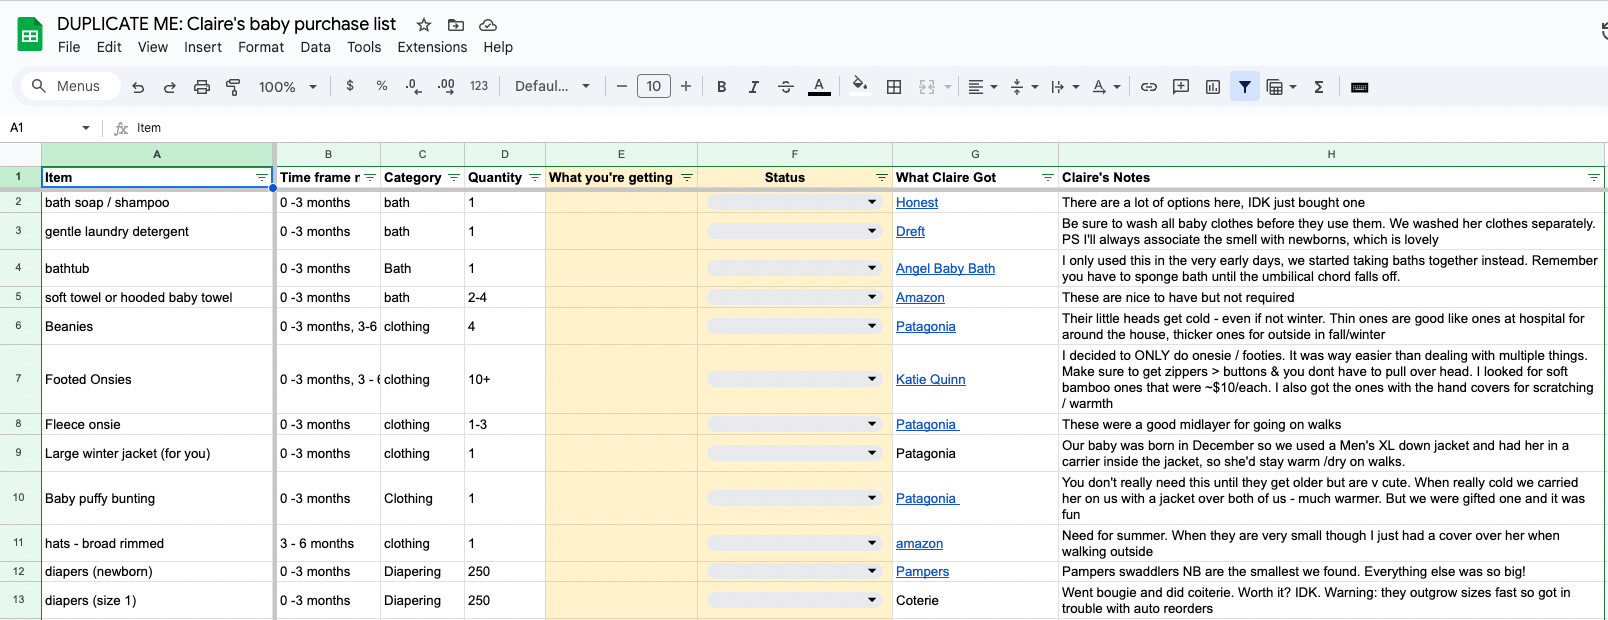Open the Quantity column filter button
Viewport: 1608px width, 620px height.
click(535, 177)
